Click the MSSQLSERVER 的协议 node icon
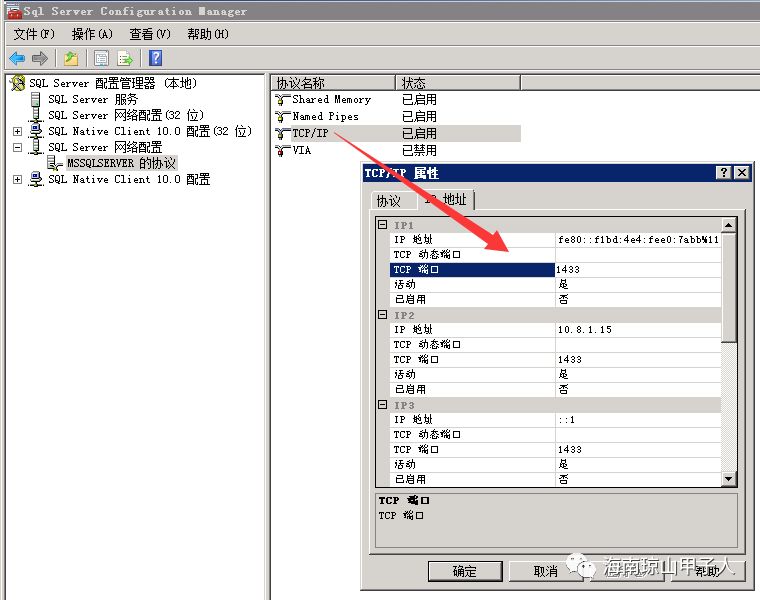 [x=55, y=163]
